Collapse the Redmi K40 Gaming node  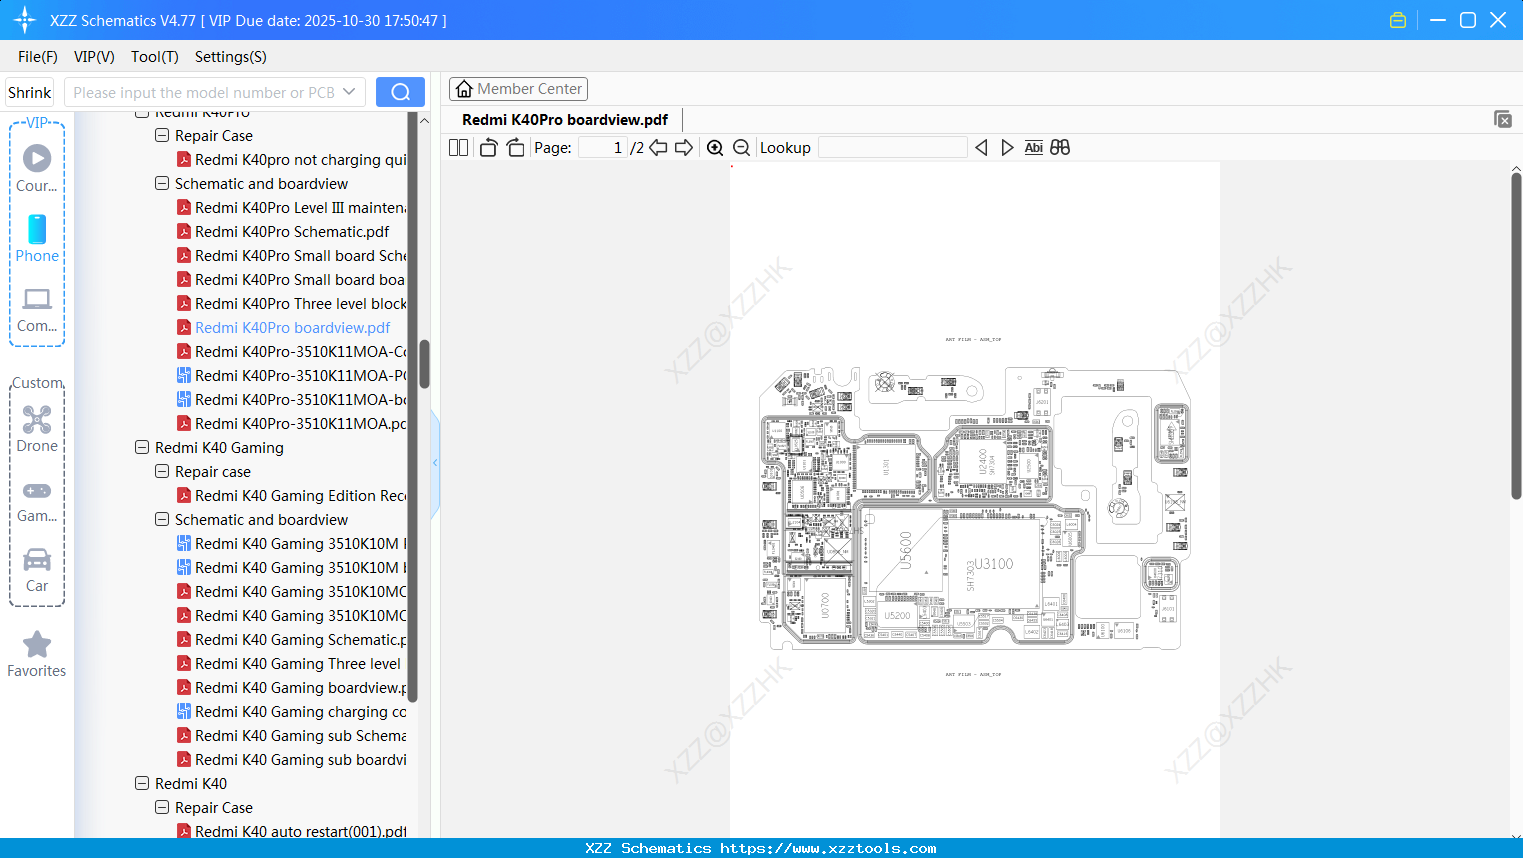[142, 447]
